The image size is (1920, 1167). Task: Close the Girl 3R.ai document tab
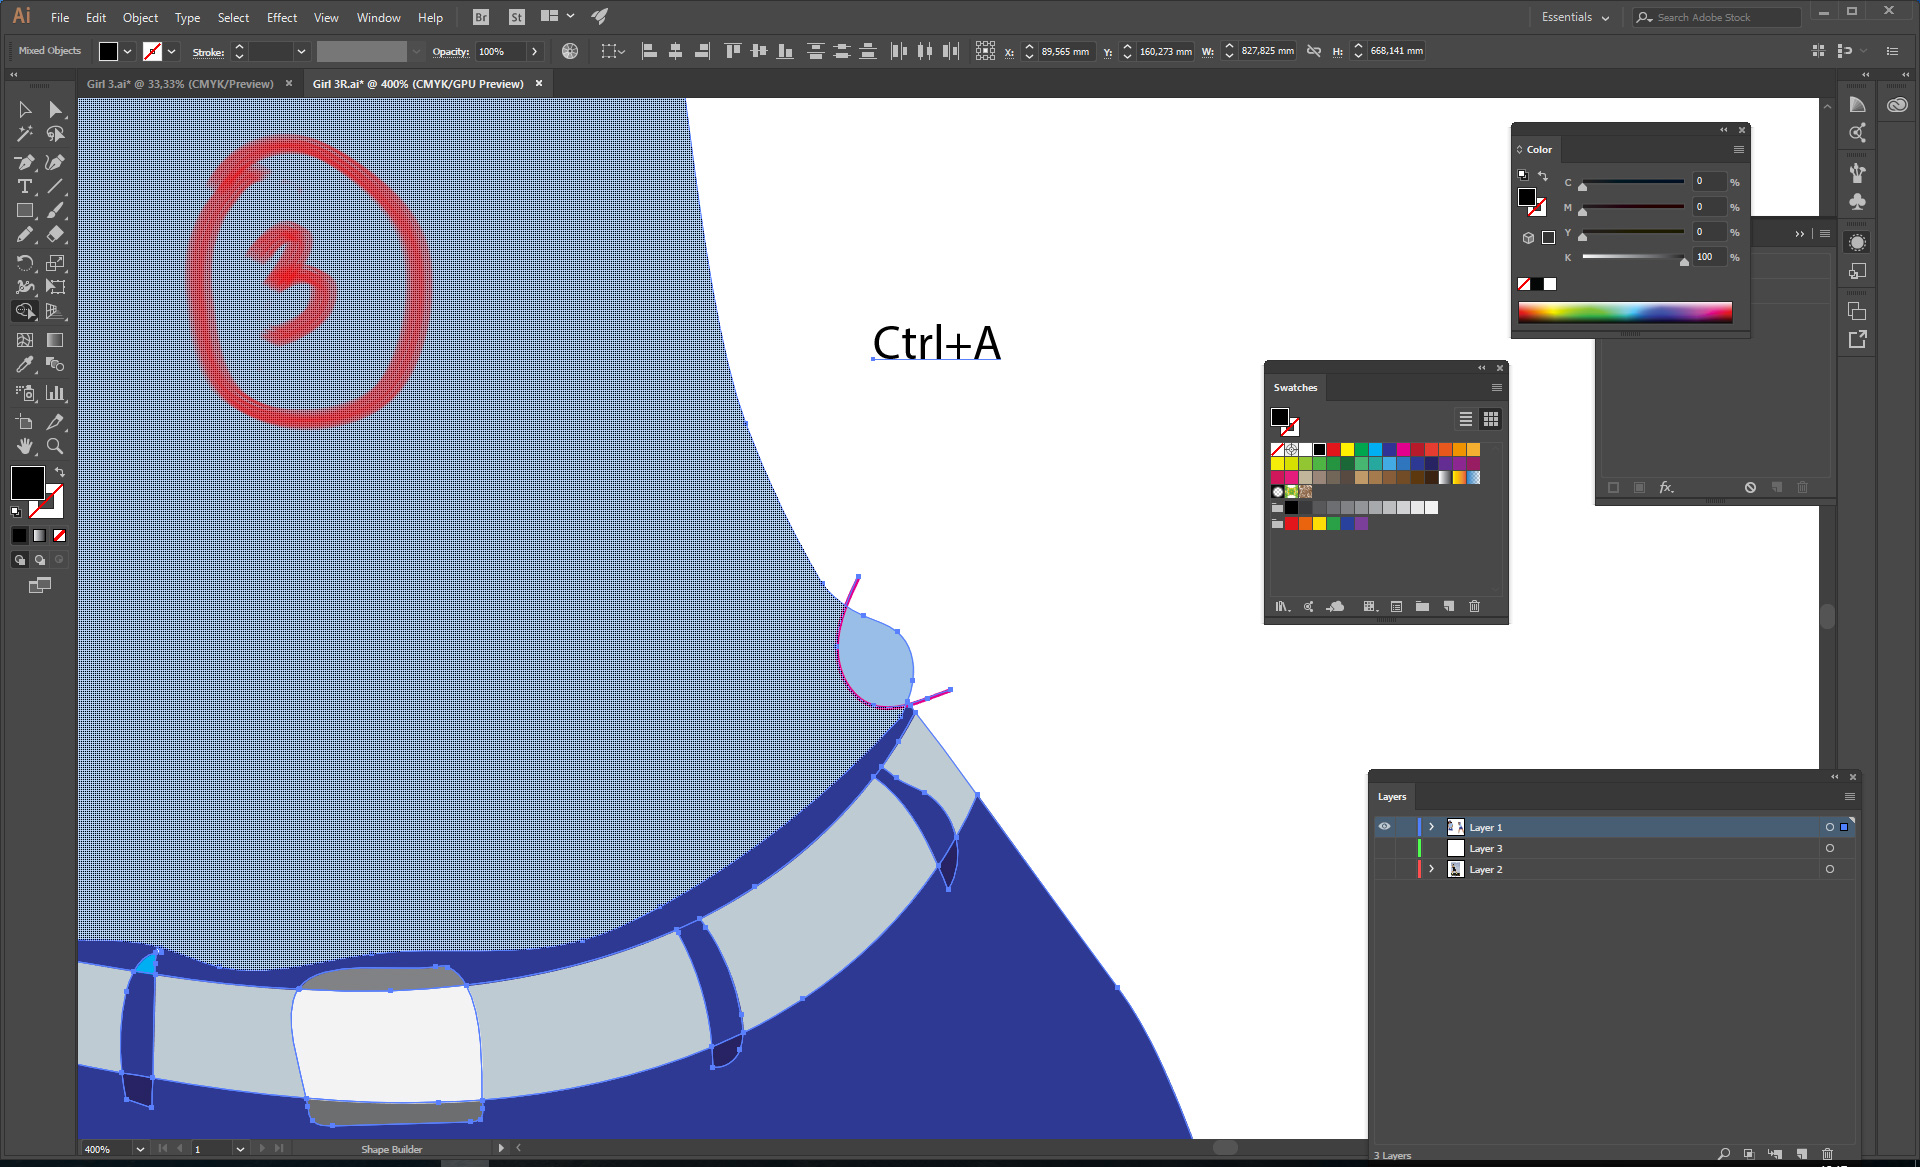539,84
